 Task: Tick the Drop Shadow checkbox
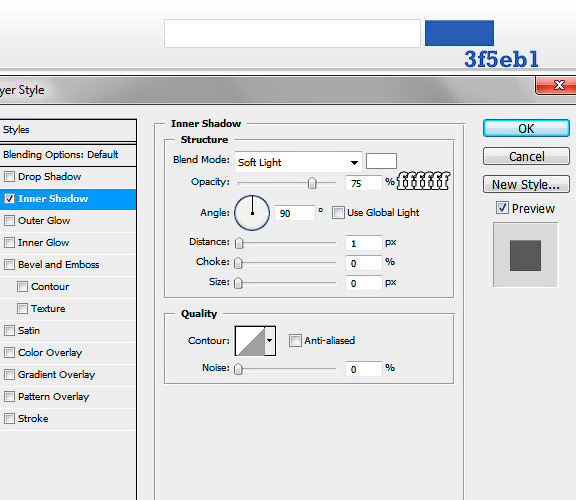click(x=9, y=176)
